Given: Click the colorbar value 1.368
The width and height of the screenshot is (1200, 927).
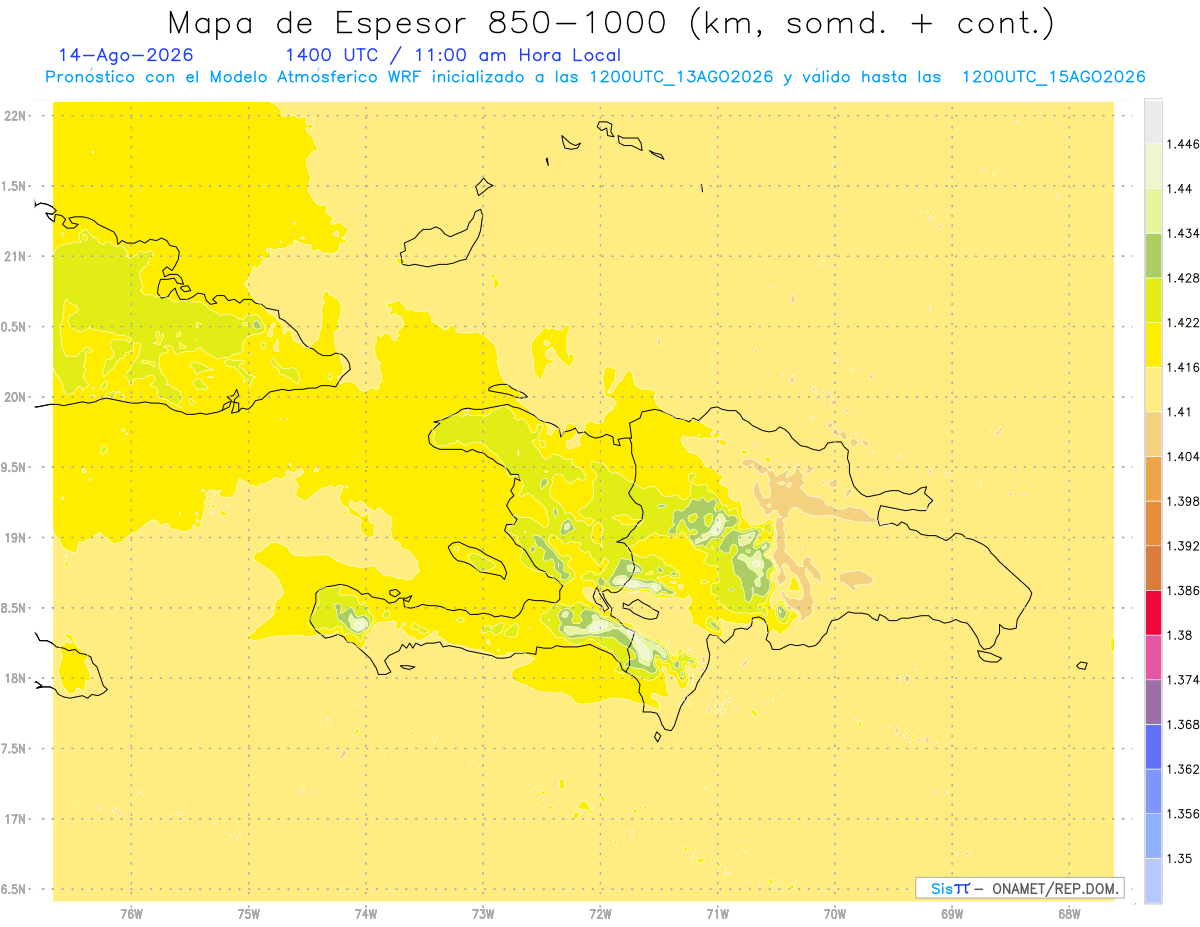Looking at the screenshot, I should (x=1184, y=724).
